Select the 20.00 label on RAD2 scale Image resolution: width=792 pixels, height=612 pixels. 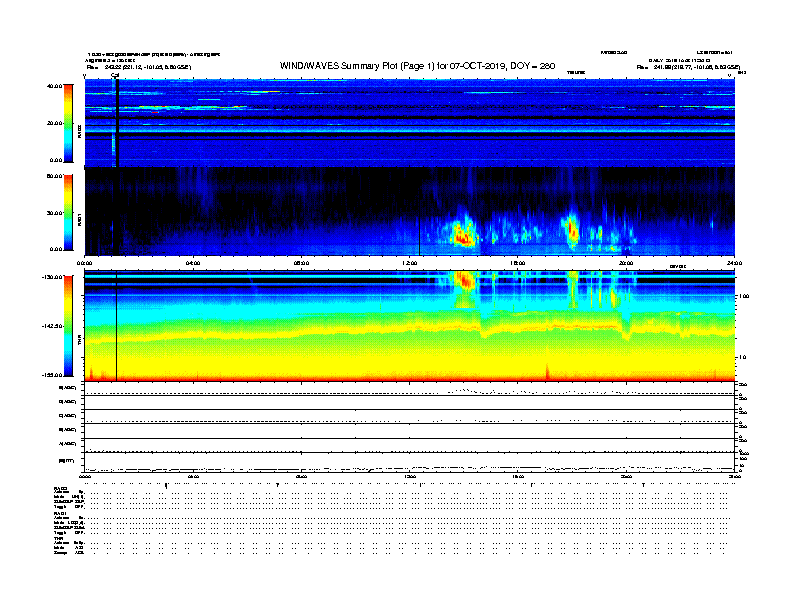[54, 123]
